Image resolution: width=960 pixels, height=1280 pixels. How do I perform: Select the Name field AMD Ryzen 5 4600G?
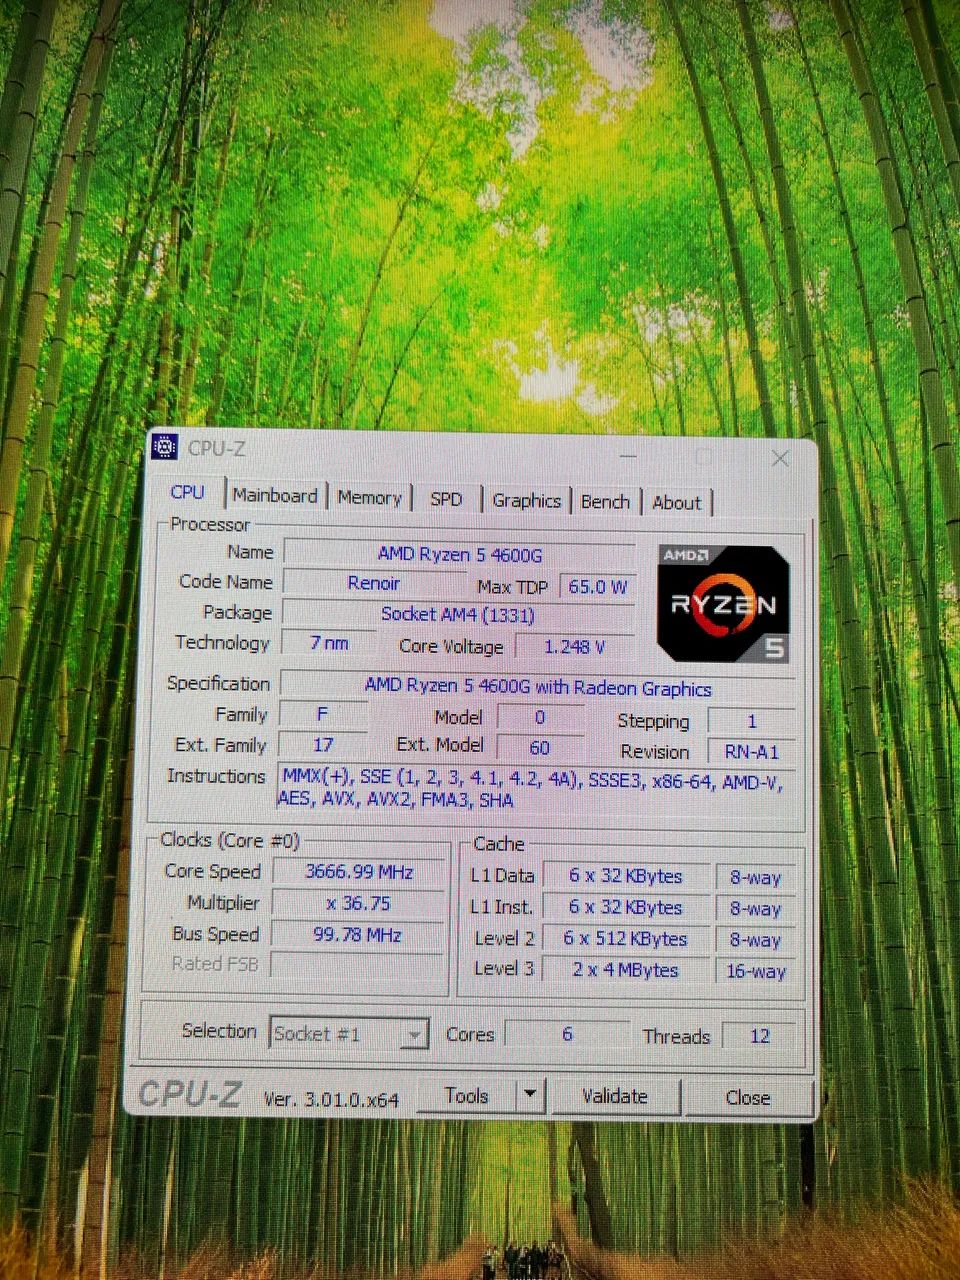click(459, 553)
